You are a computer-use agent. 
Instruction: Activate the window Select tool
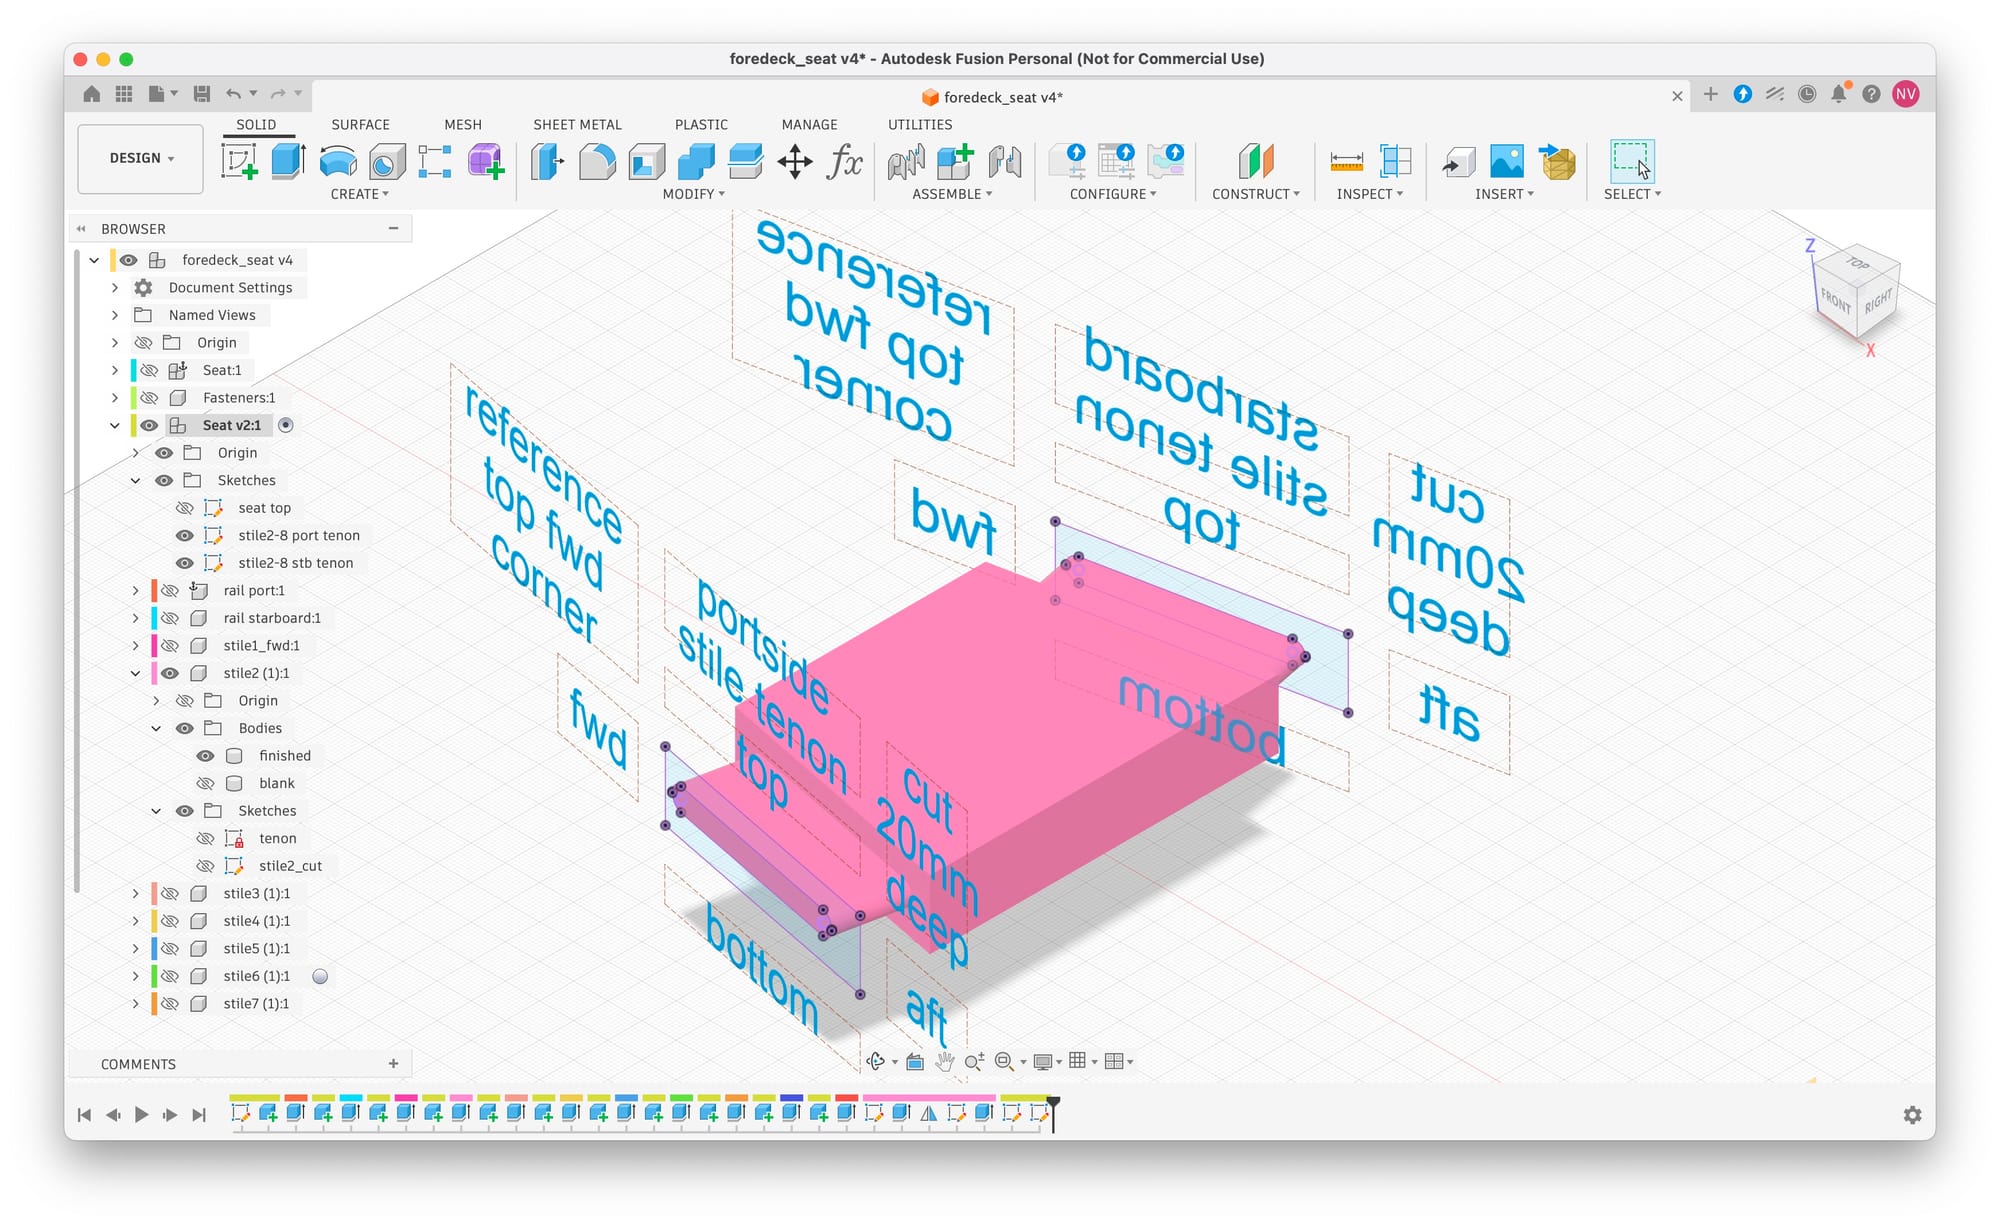(x=1631, y=161)
